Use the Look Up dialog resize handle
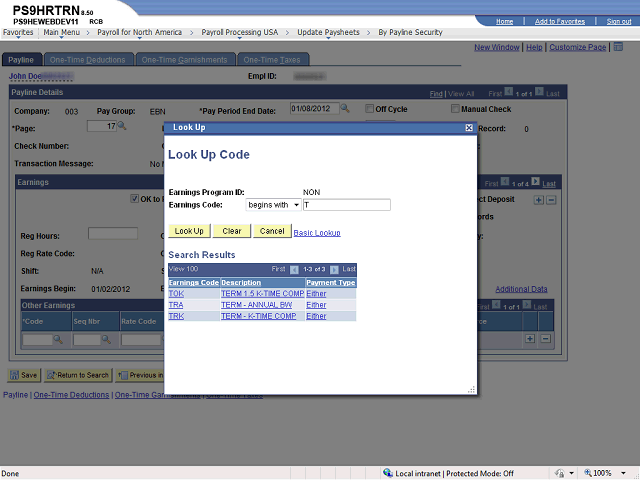 click(x=471, y=389)
